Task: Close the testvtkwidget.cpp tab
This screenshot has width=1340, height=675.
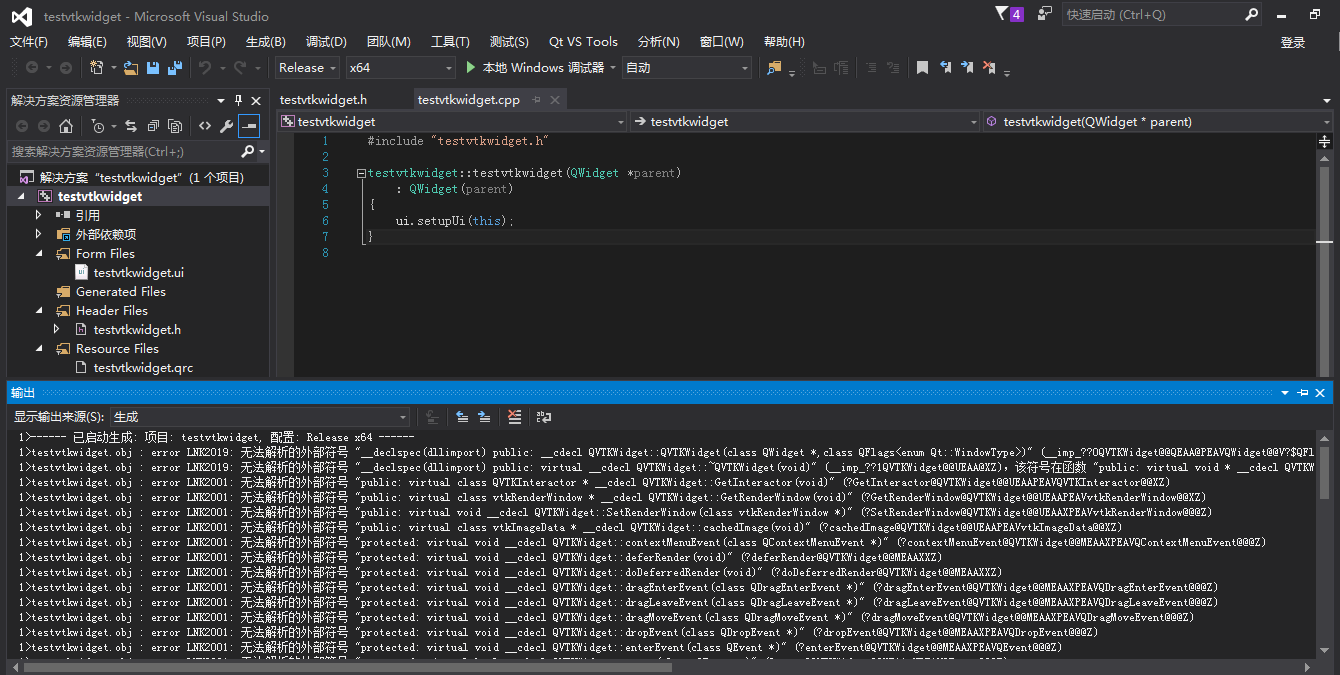Action: [x=555, y=100]
